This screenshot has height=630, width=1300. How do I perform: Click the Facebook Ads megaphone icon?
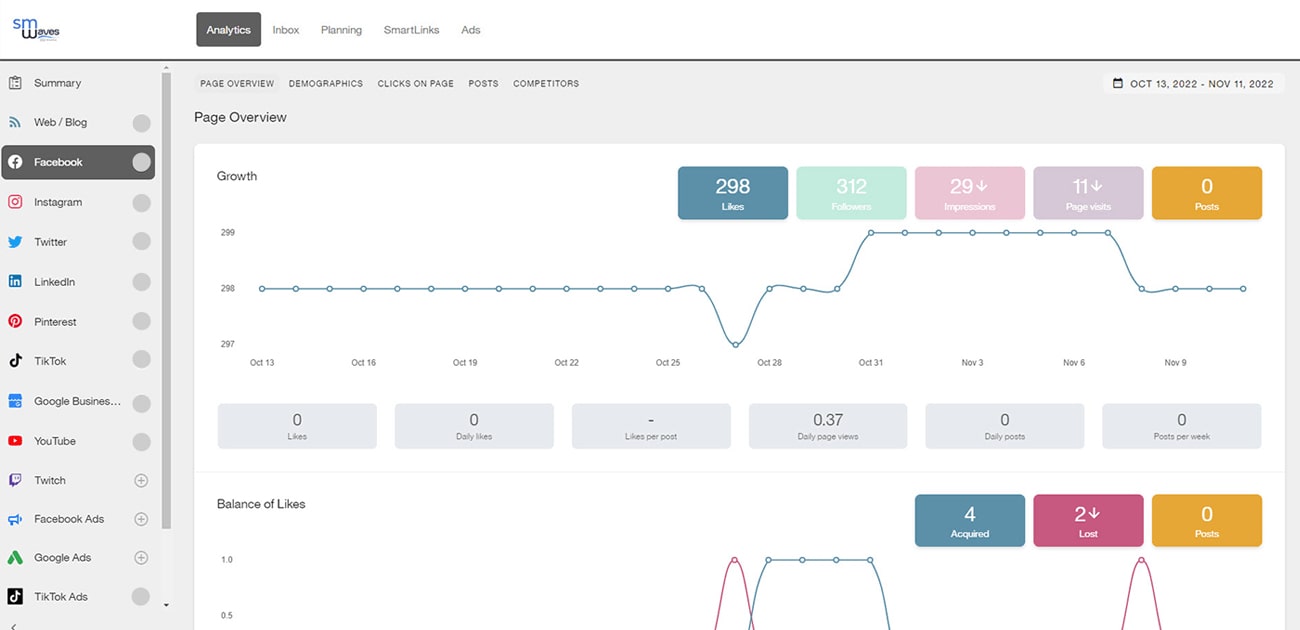point(15,519)
